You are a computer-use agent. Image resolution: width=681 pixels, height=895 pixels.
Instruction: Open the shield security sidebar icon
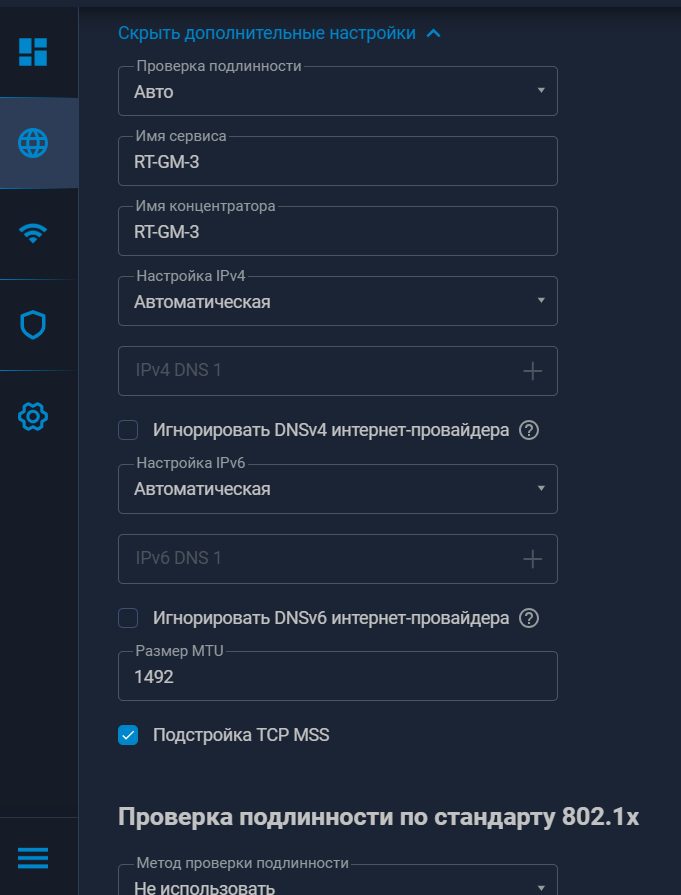tap(33, 325)
